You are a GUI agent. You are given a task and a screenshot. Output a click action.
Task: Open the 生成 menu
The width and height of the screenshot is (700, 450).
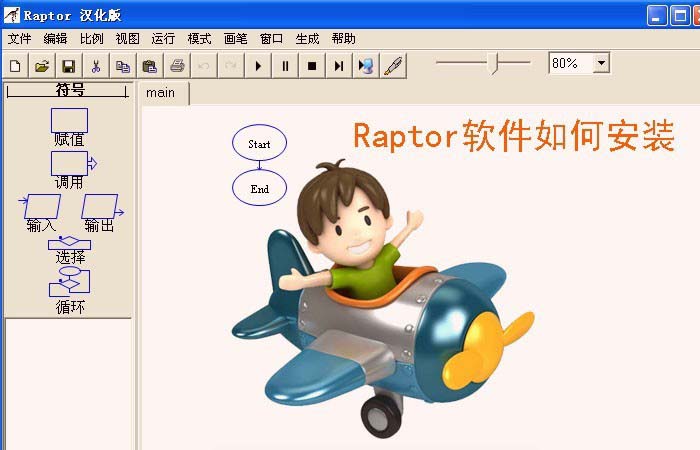pyautogui.click(x=308, y=39)
